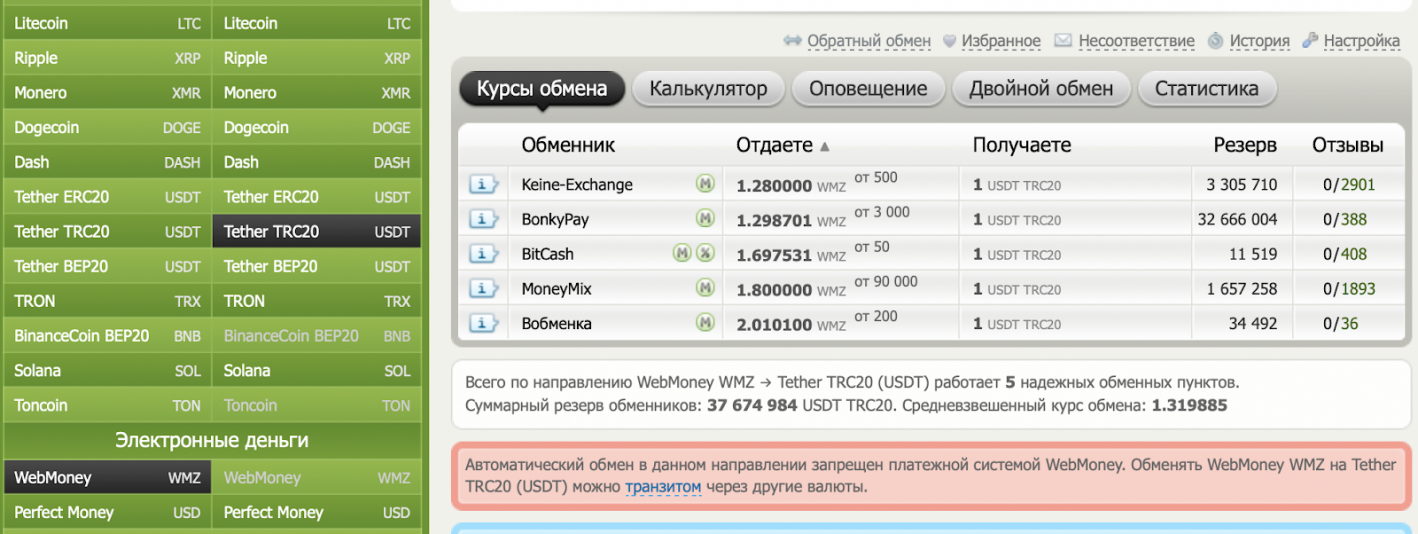
Task: Open info icon for BitCash row
Action: (484, 254)
